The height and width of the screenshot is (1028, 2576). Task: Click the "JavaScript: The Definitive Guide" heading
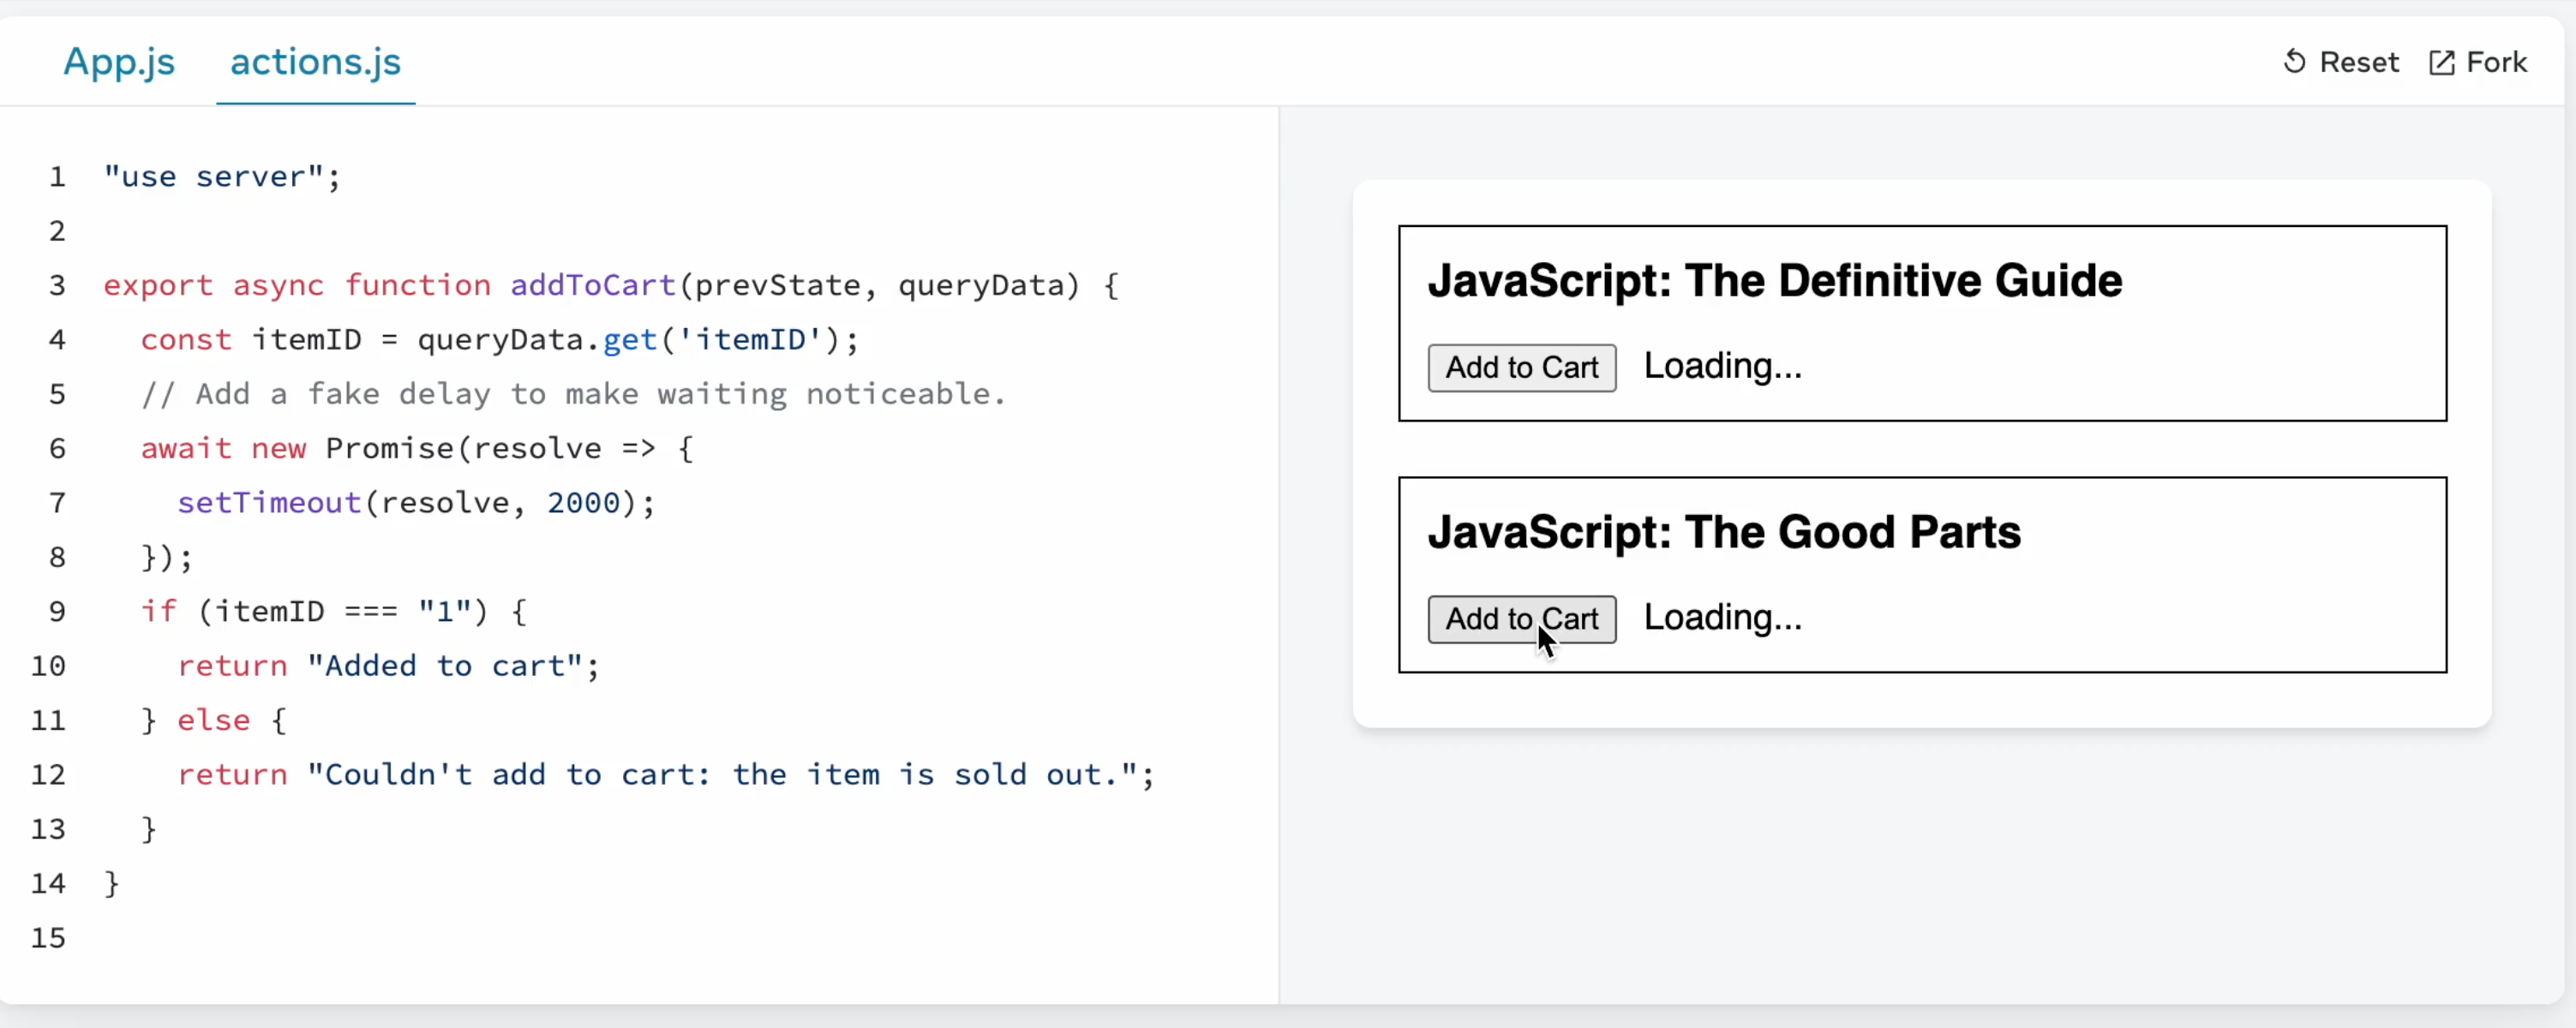pos(1774,281)
